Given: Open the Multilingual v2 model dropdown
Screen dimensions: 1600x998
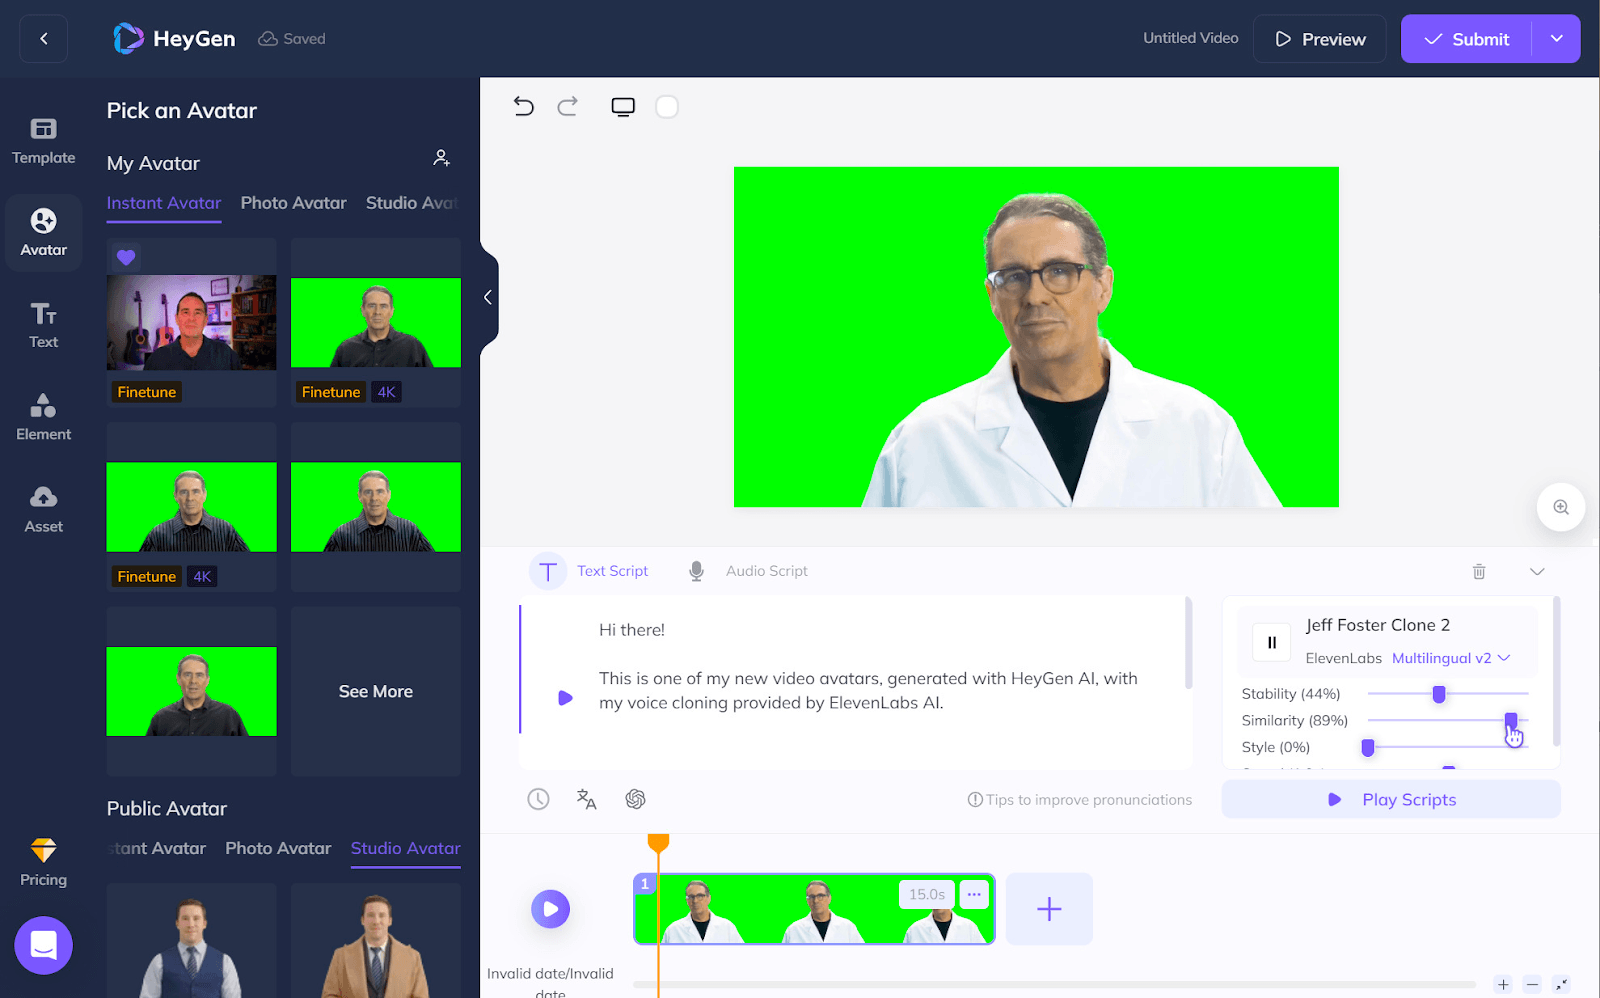Looking at the screenshot, I should point(1450,658).
